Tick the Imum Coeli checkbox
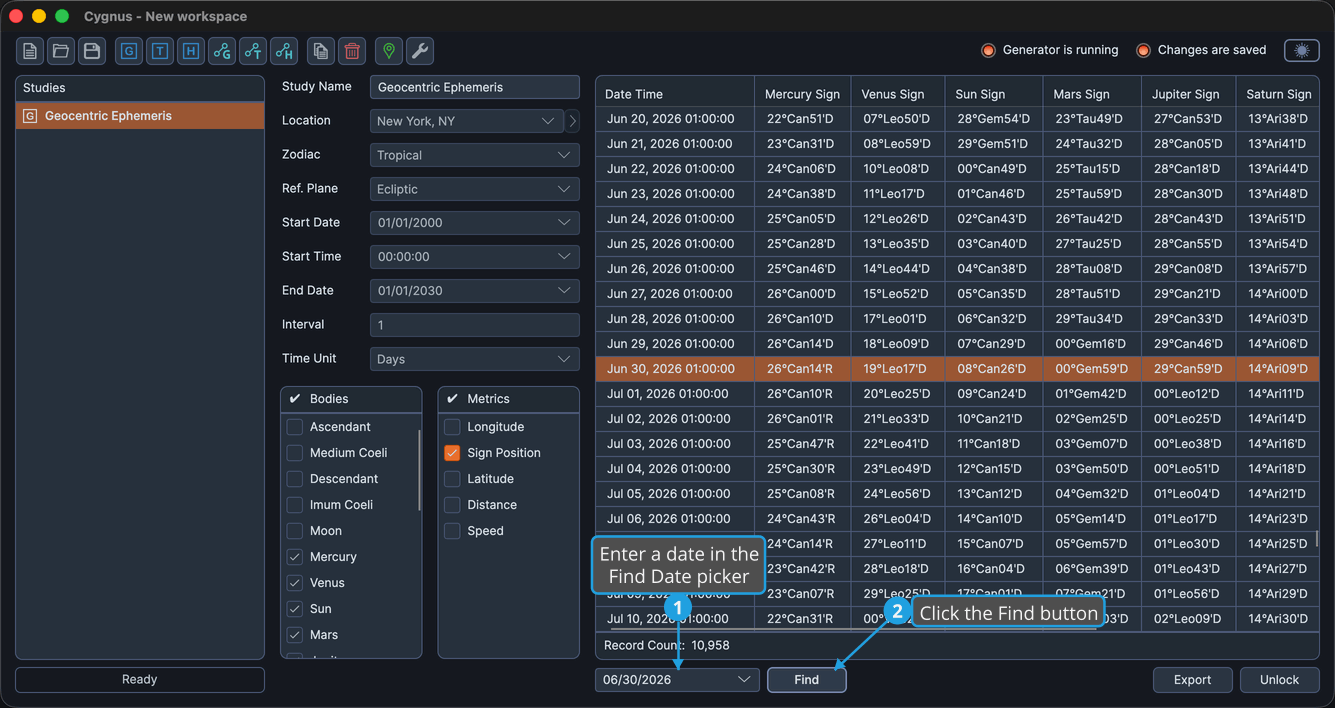This screenshot has height=708, width=1335. click(x=295, y=505)
